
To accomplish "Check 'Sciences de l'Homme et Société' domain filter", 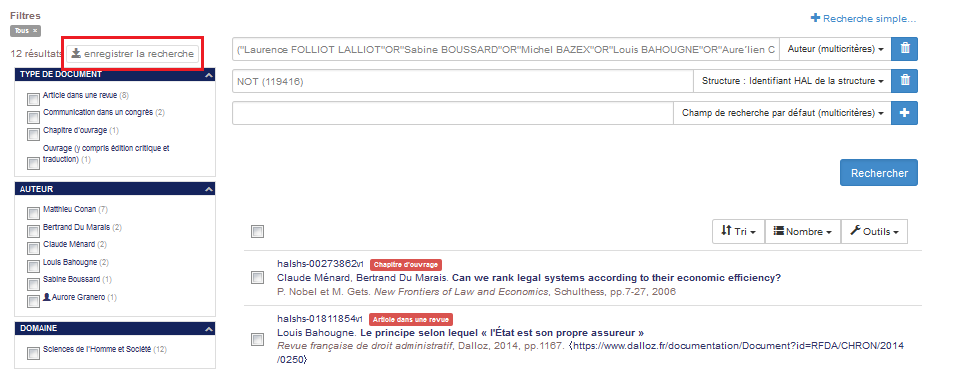I will [x=34, y=353].
